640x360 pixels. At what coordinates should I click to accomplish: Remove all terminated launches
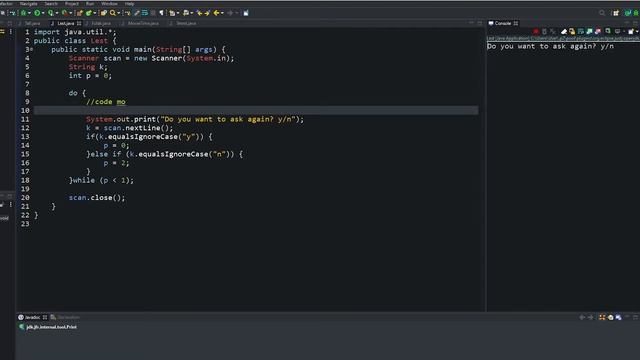[x=553, y=31]
